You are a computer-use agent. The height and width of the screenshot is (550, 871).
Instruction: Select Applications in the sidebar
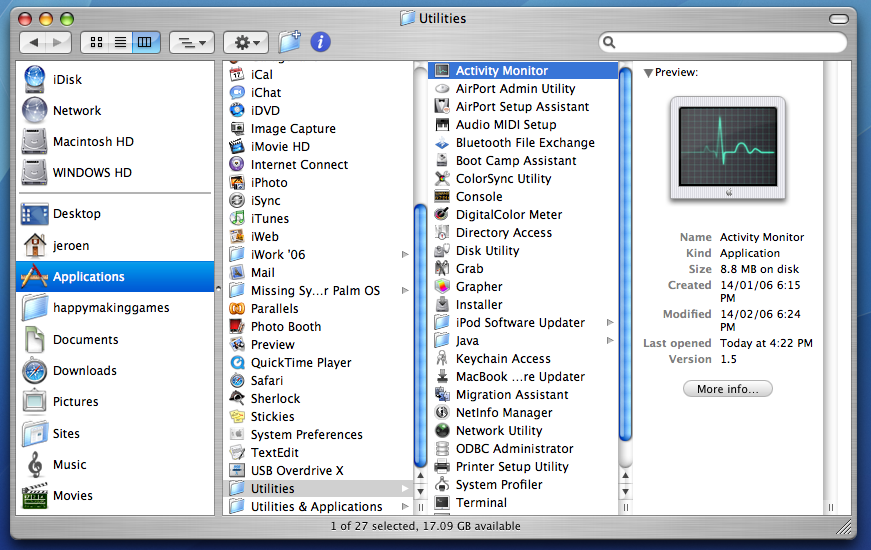click(x=115, y=277)
